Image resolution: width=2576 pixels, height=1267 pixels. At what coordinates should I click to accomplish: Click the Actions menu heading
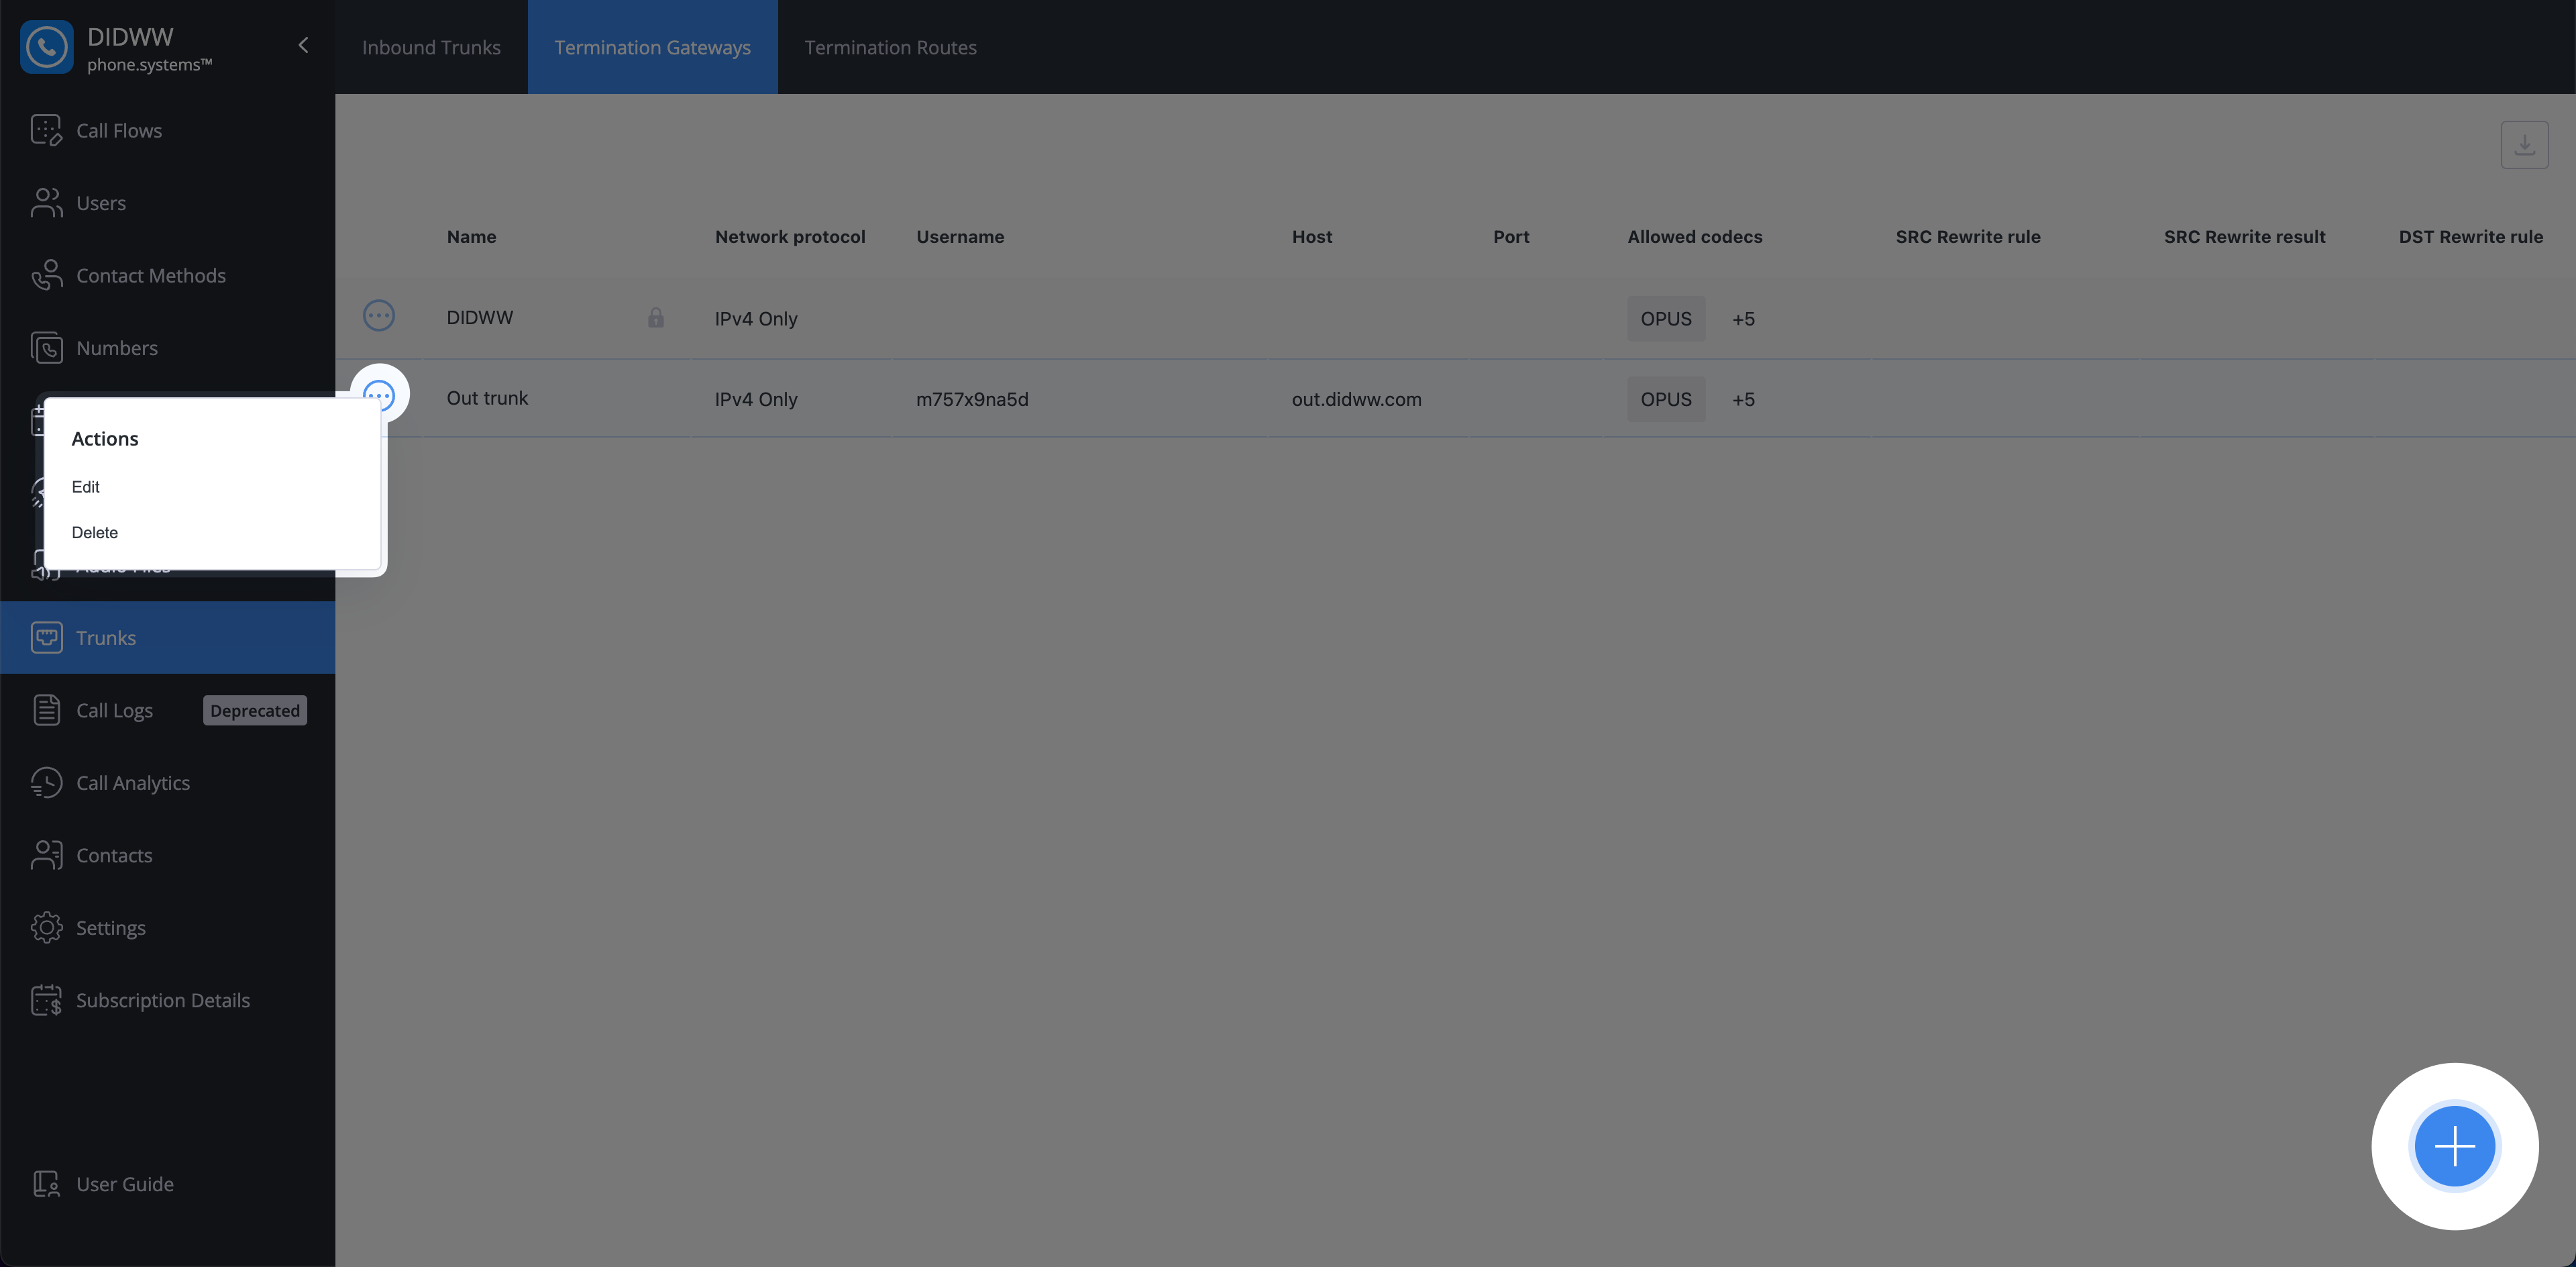(105, 439)
